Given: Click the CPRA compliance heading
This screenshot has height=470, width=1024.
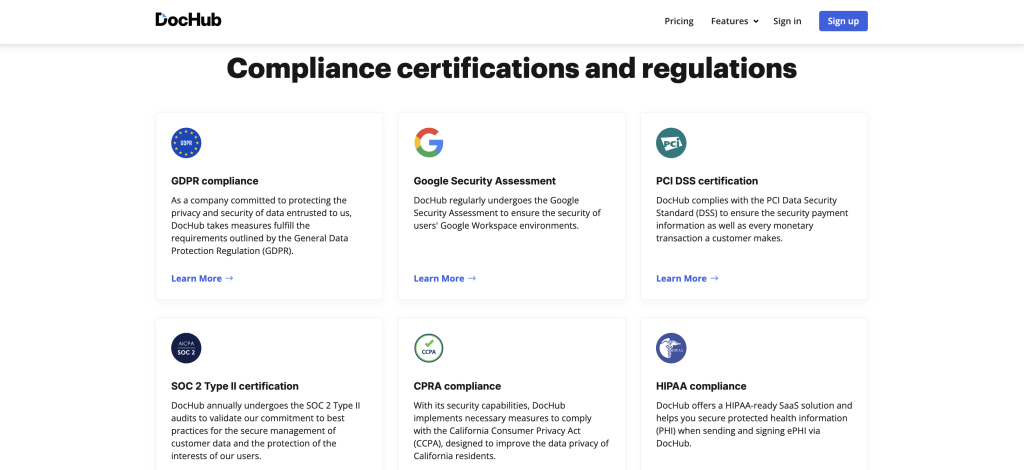Looking at the screenshot, I should point(457,386).
